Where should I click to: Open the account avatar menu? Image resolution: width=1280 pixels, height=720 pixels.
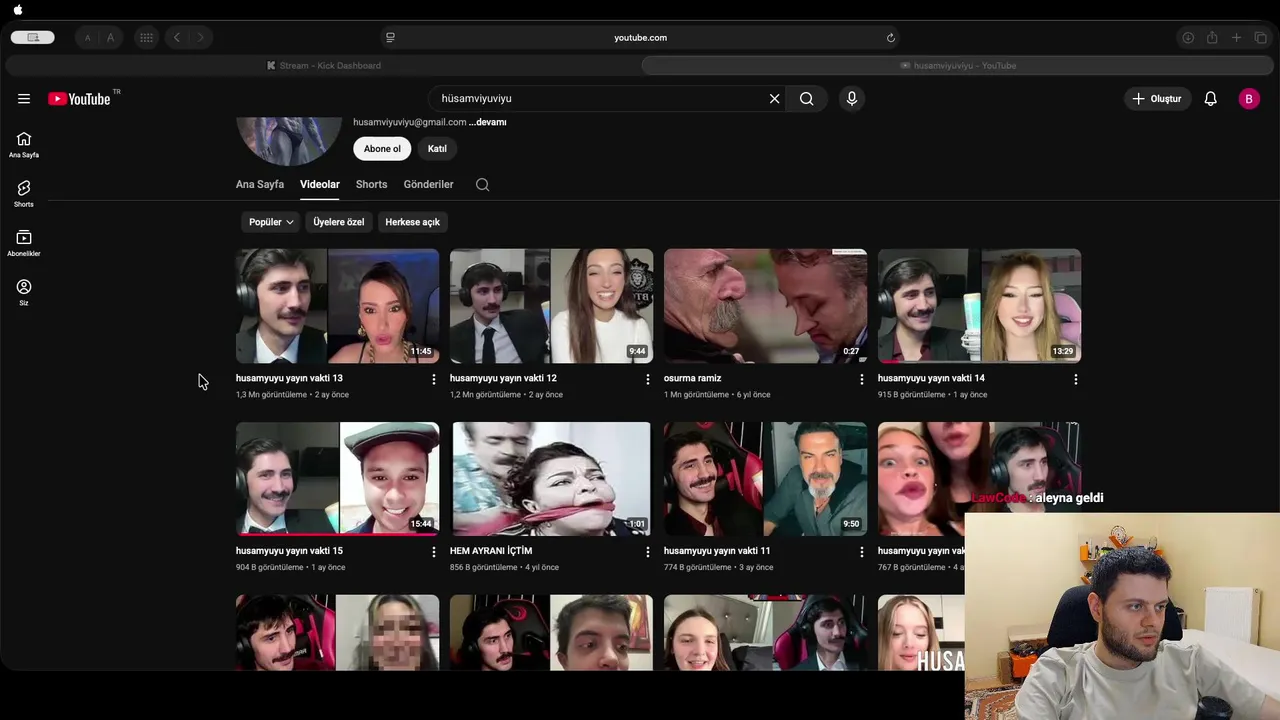[x=1249, y=99]
